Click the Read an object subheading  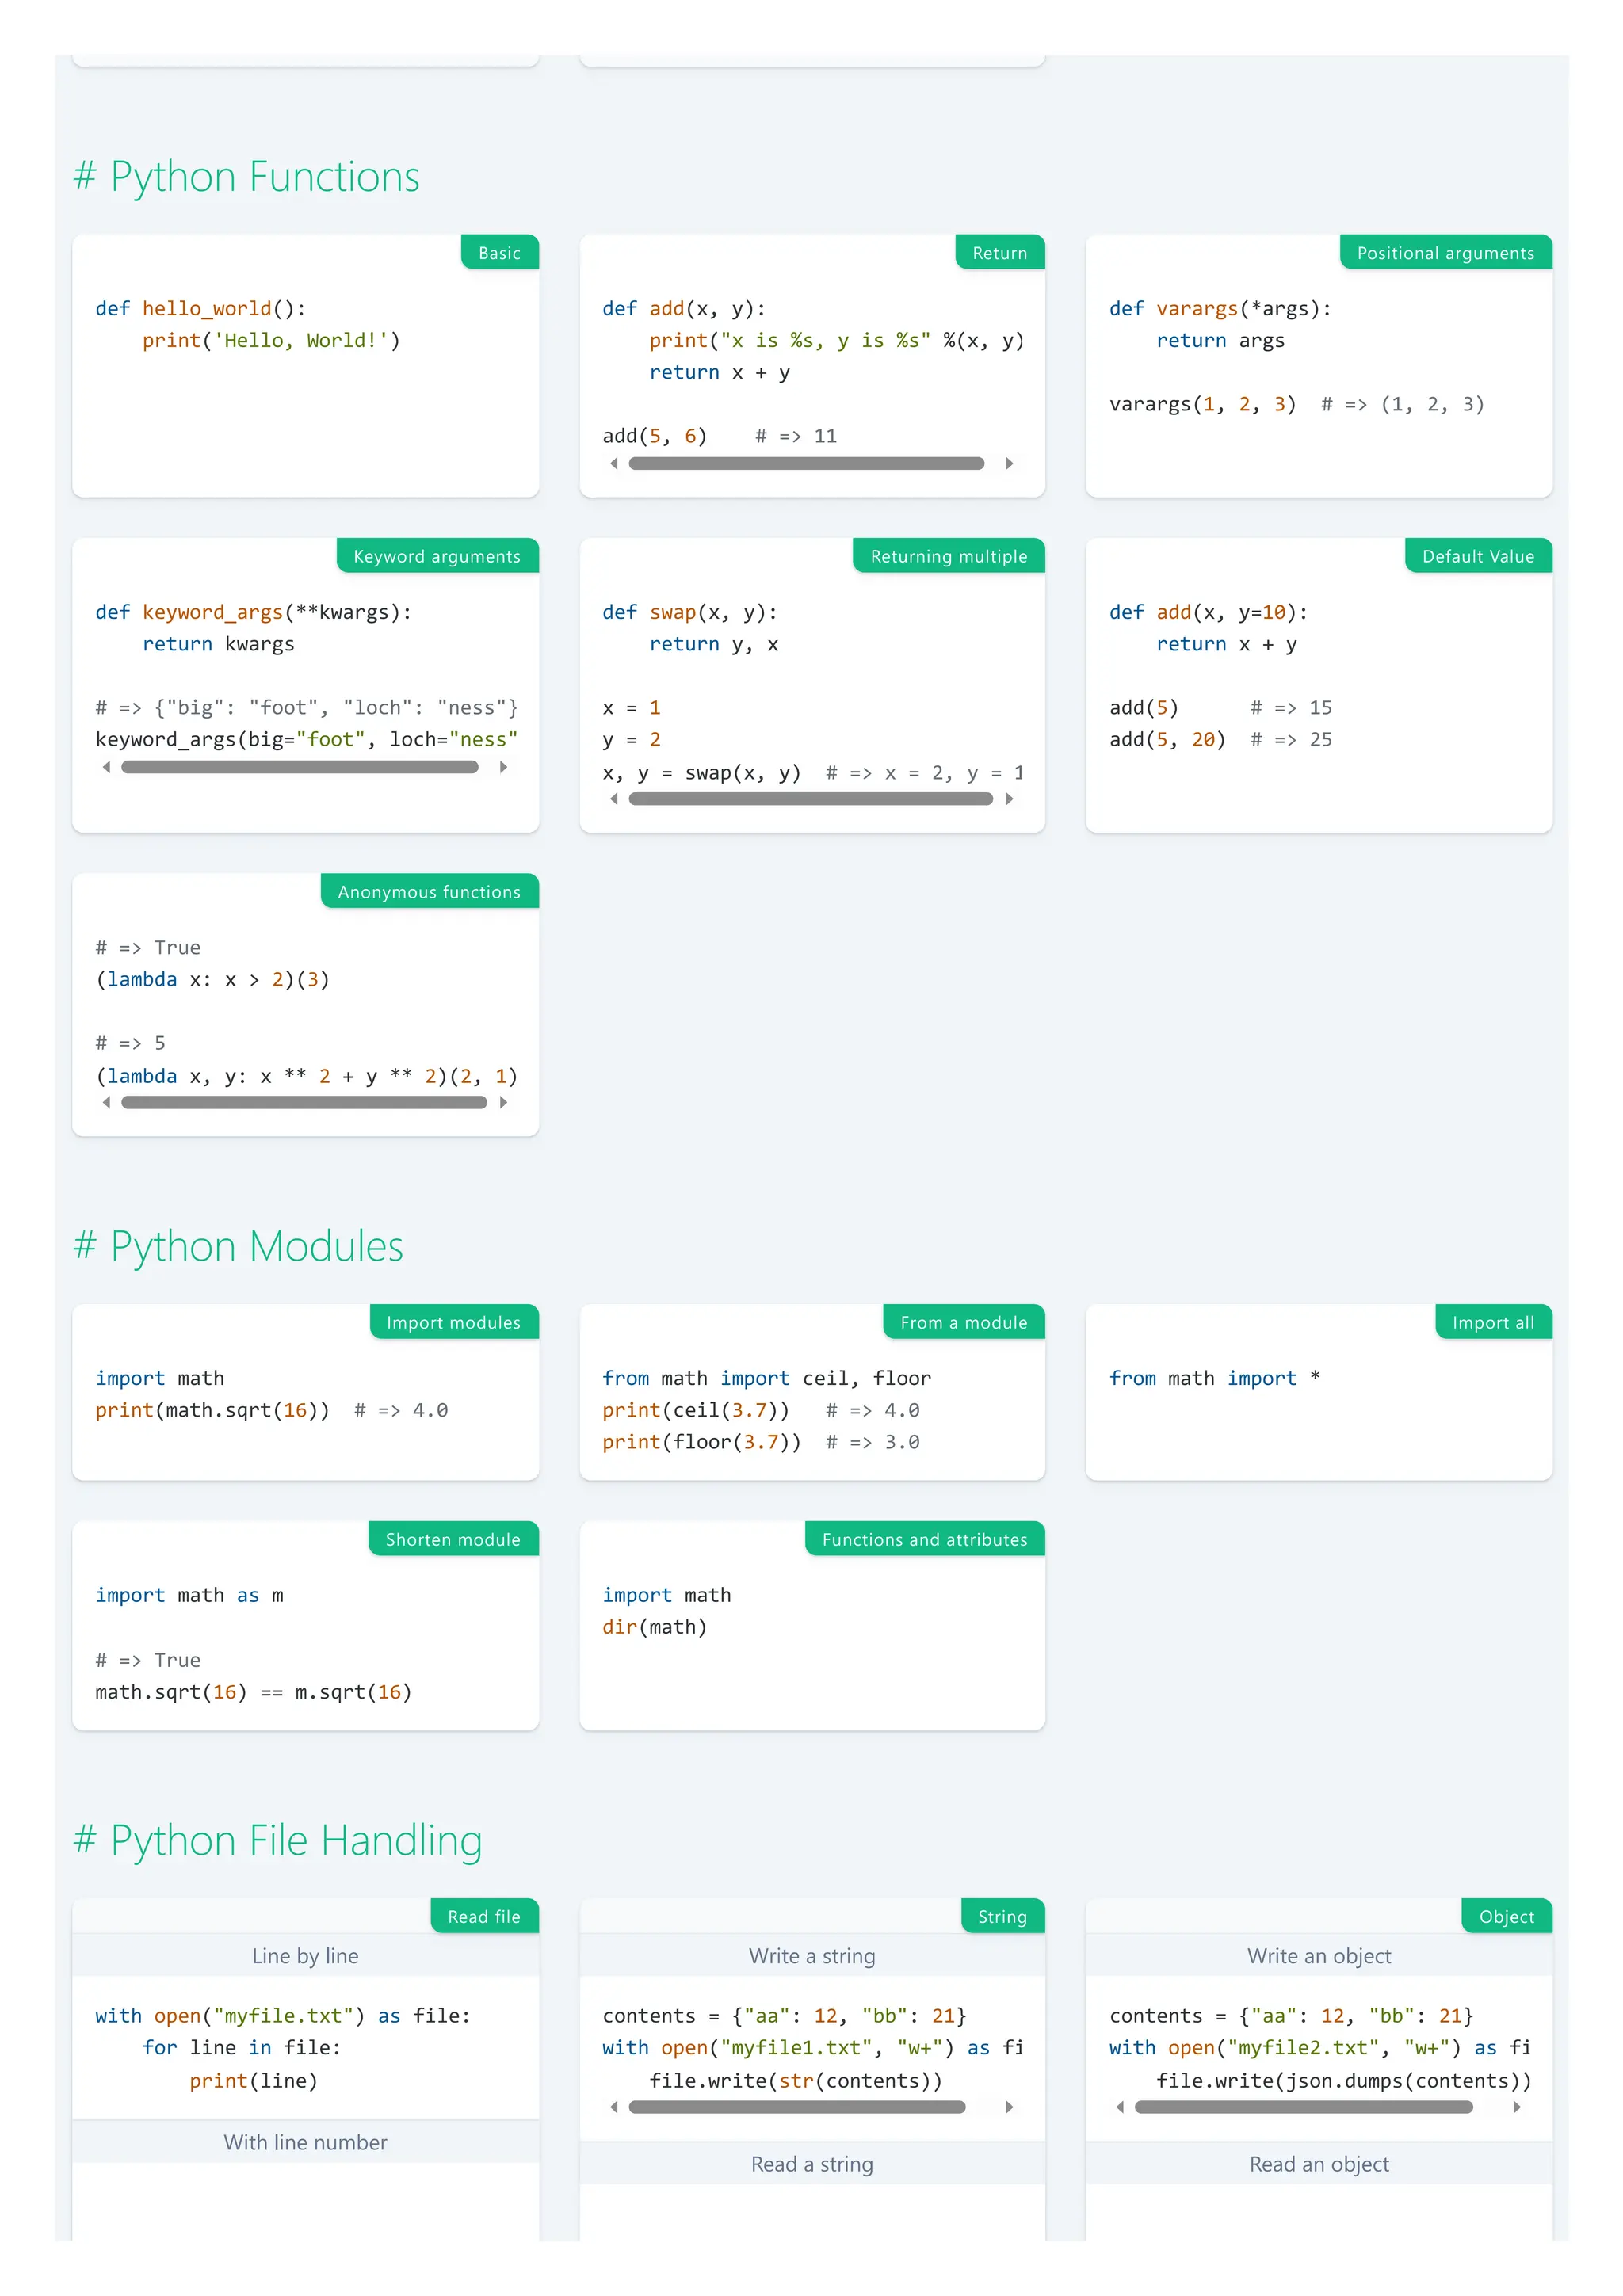pyautogui.click(x=1318, y=2164)
